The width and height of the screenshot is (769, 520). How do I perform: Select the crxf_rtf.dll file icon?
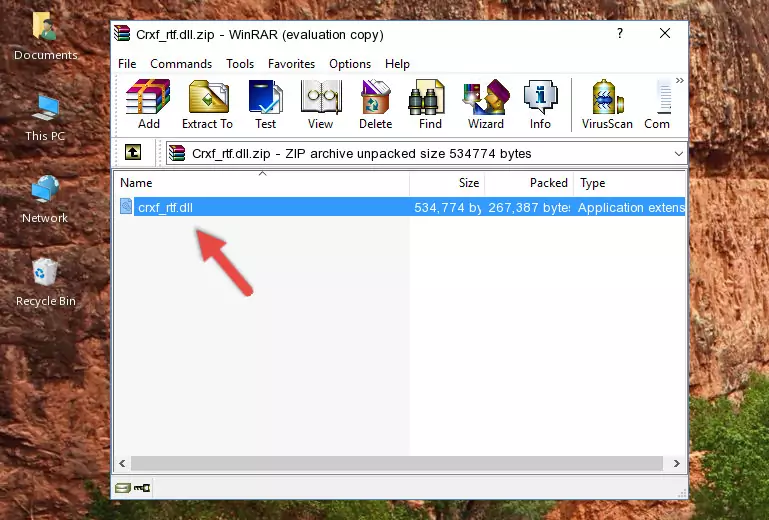[x=126, y=207]
